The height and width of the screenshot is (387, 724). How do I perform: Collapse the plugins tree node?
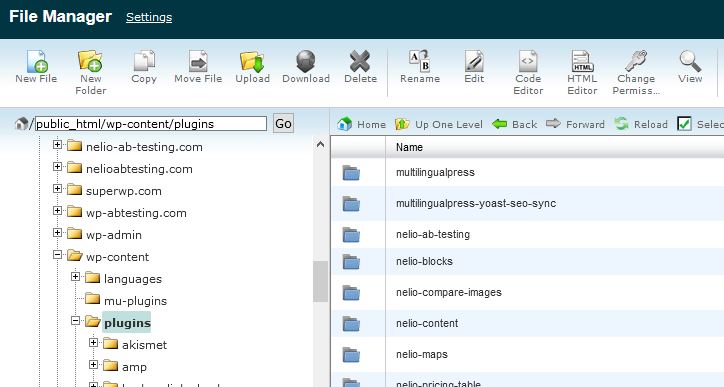(75, 320)
